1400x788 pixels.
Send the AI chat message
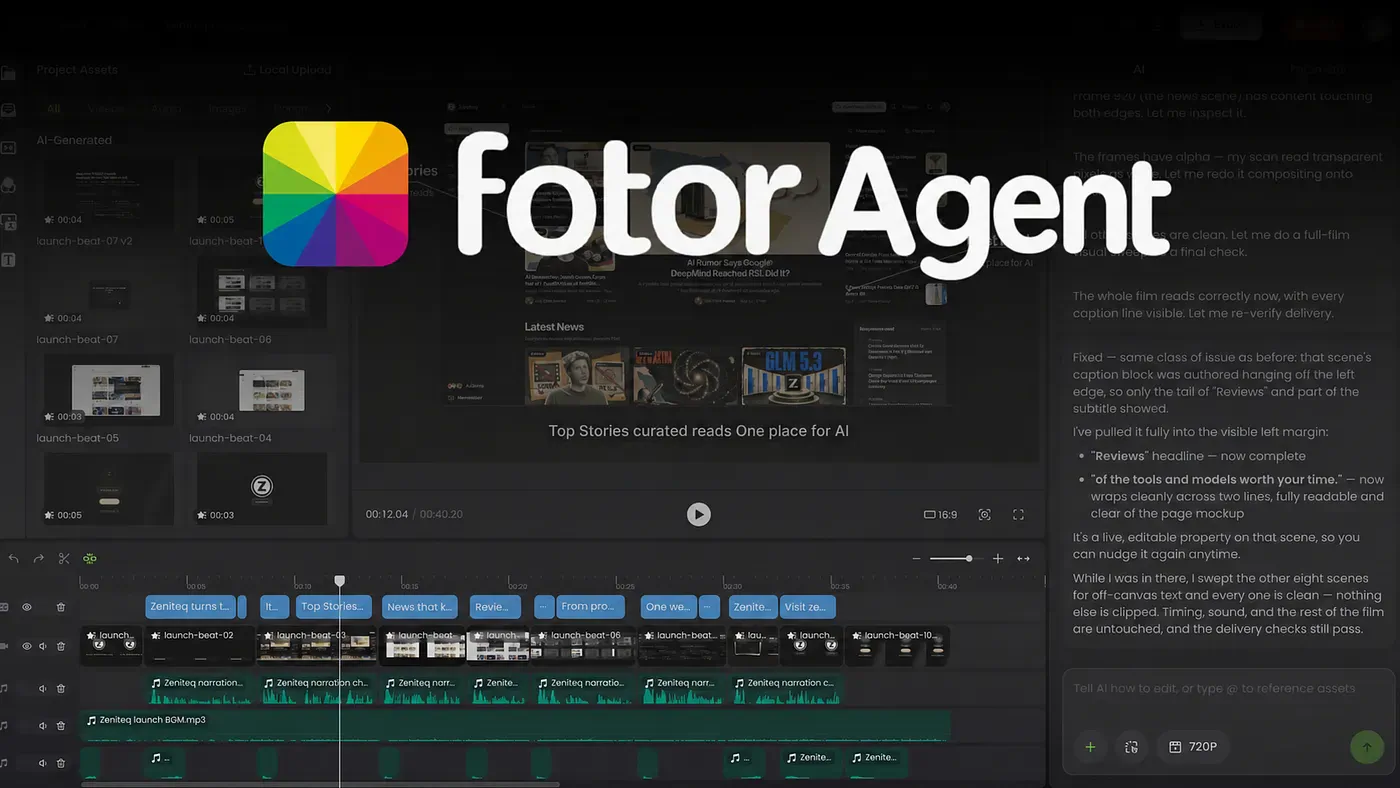point(1366,746)
